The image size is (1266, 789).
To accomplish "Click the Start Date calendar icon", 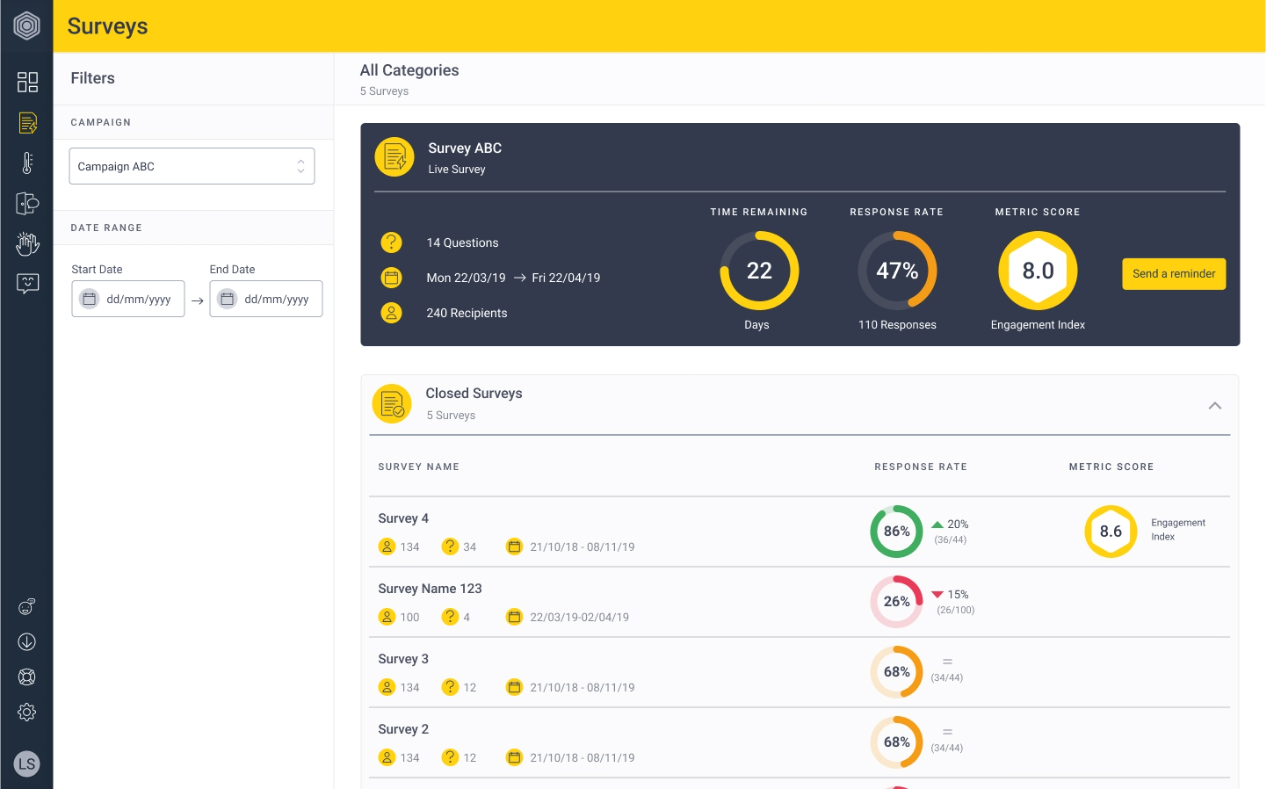I will coord(89,299).
